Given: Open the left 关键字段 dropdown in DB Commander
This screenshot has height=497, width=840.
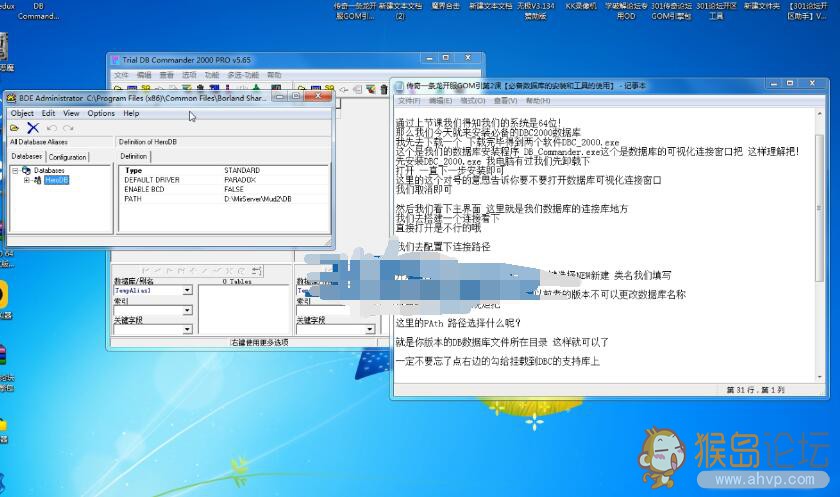Looking at the screenshot, I should pyautogui.click(x=188, y=329).
